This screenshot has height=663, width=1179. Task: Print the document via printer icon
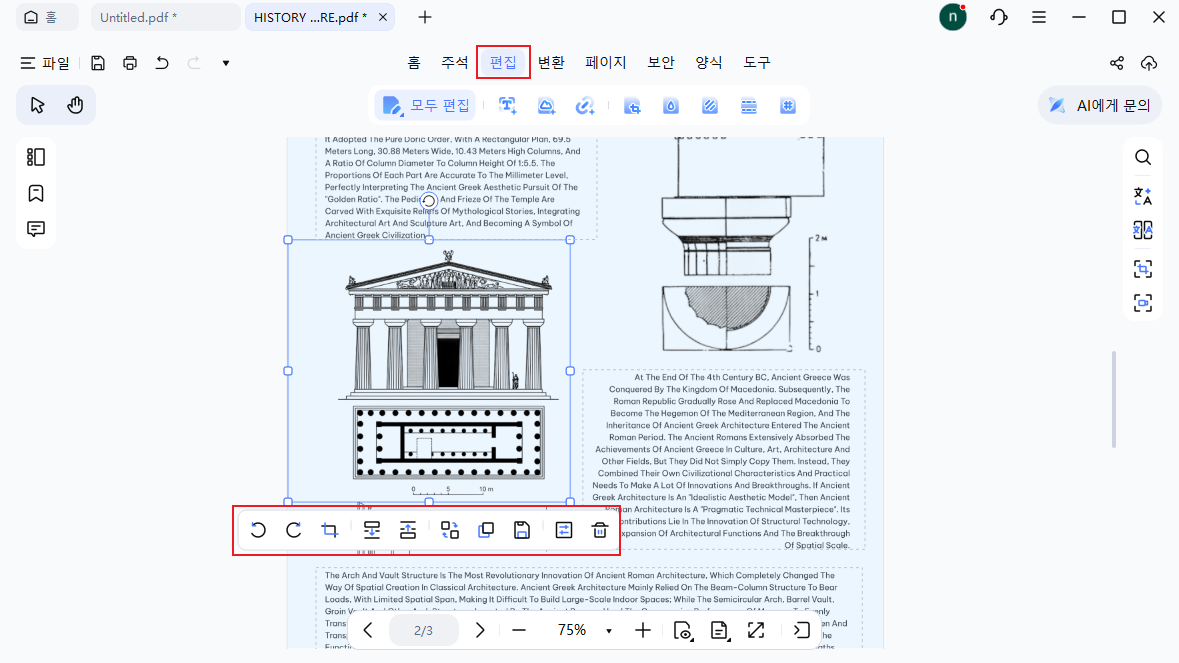point(130,63)
